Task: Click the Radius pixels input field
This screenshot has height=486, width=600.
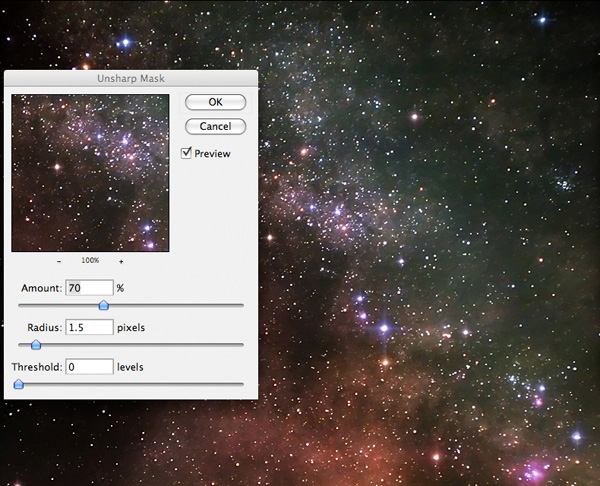Action: click(x=90, y=327)
